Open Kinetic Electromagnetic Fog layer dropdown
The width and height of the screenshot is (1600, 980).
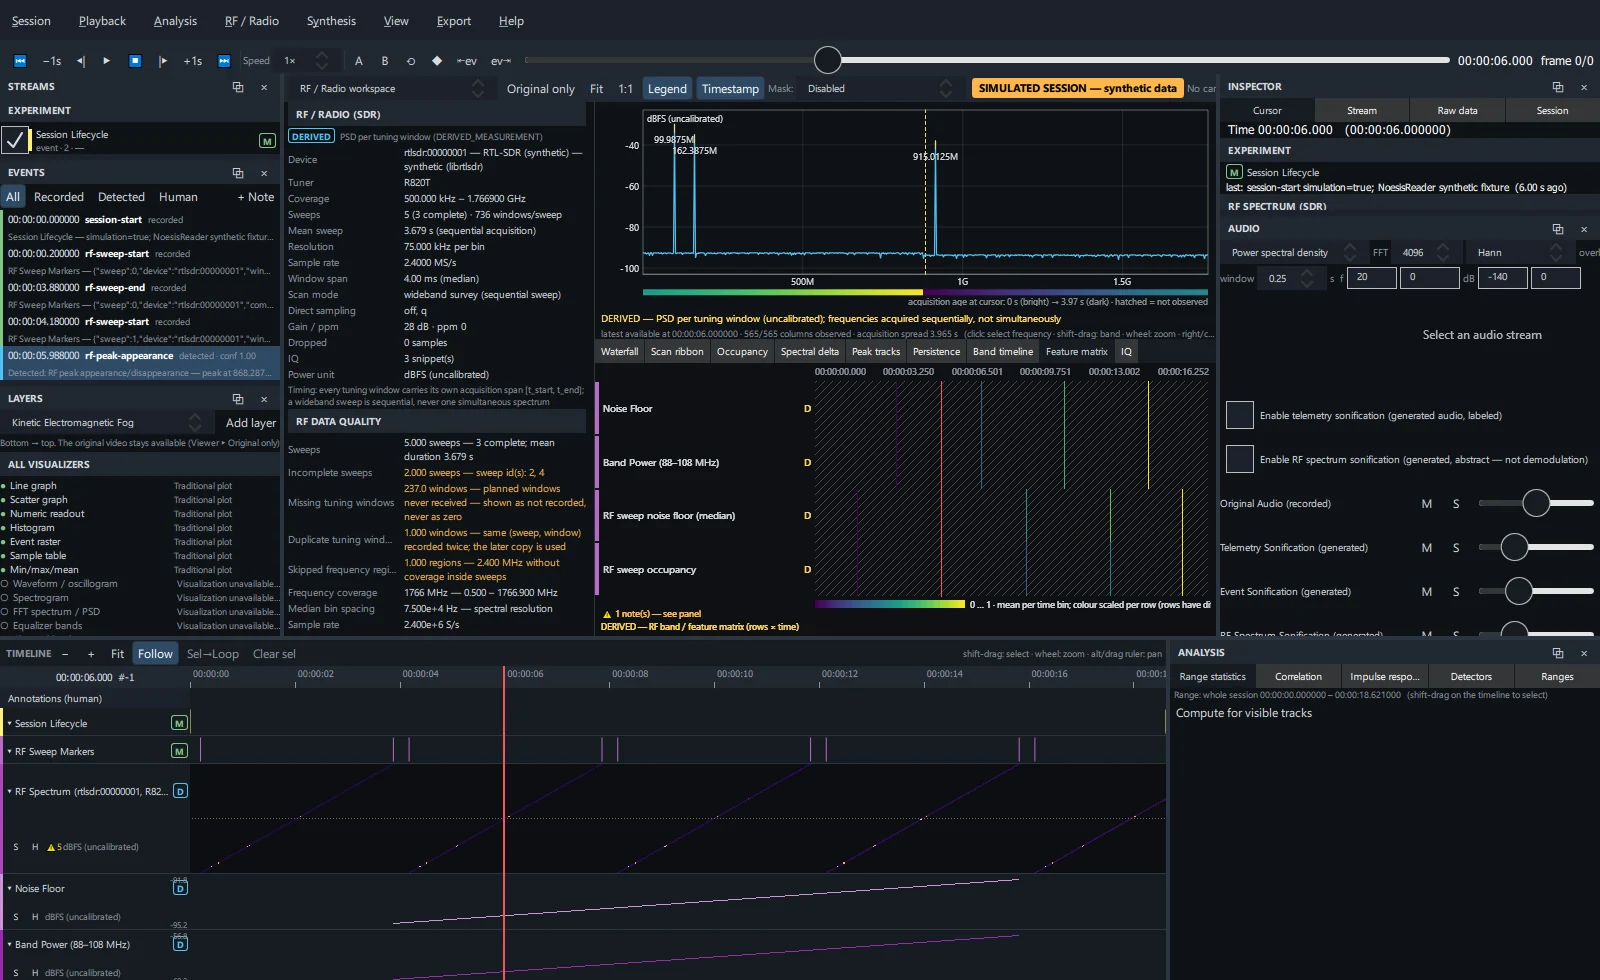tap(106, 422)
